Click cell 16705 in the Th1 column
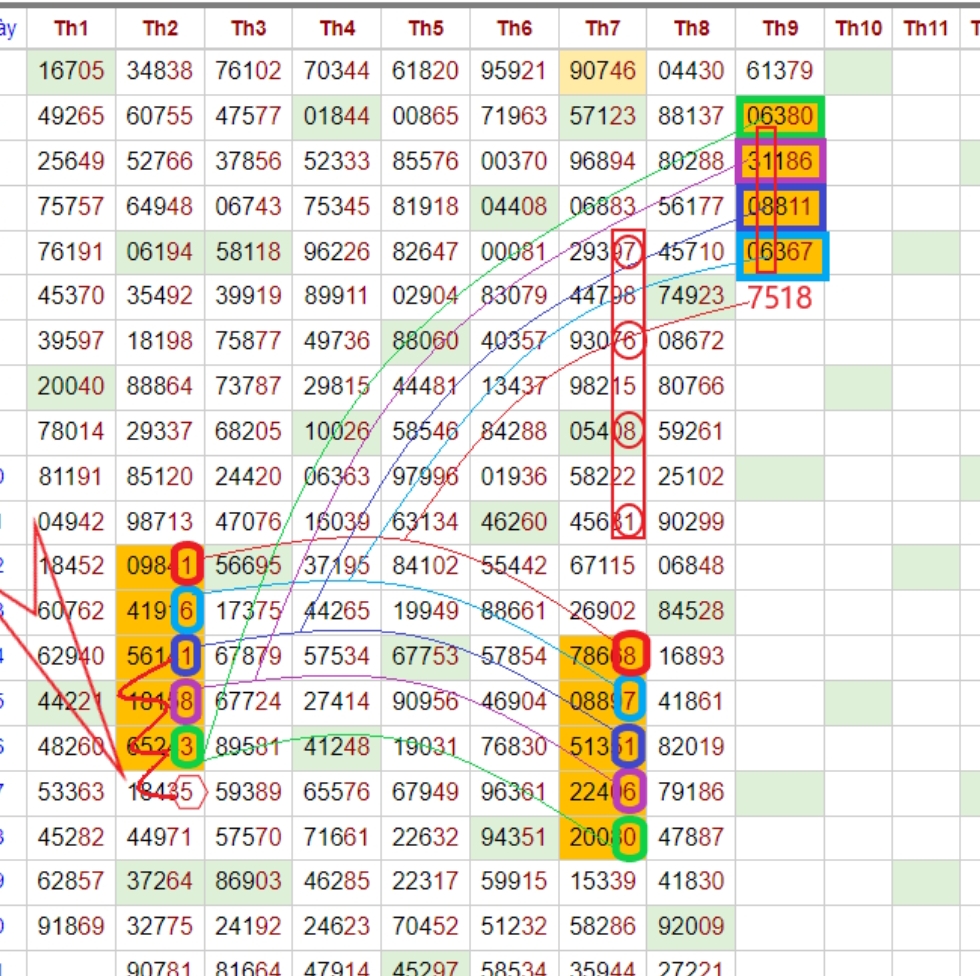 (x=71, y=71)
